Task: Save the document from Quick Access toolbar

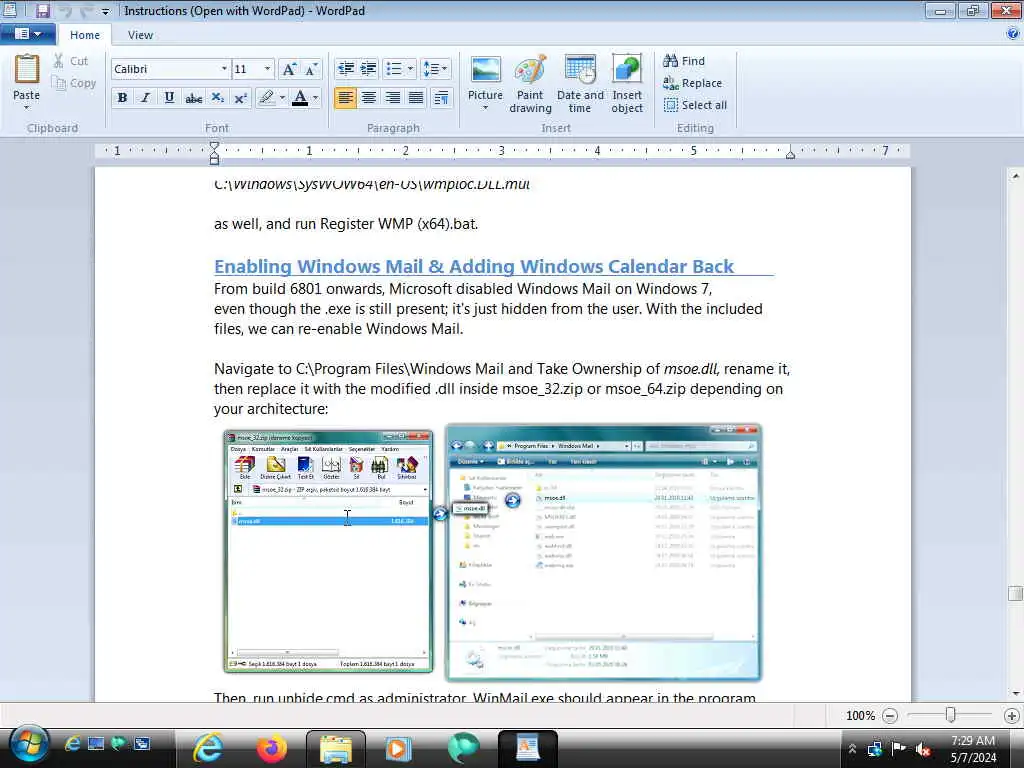Action: click(42, 10)
